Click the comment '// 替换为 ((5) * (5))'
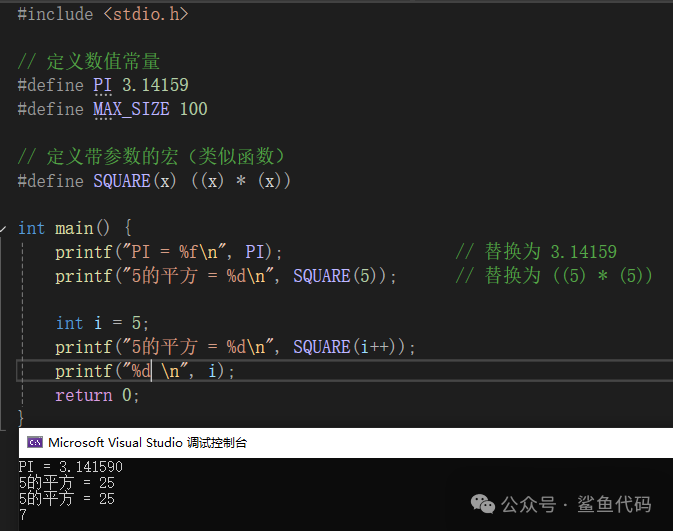Viewport: 673px width, 531px height. pyautogui.click(x=554, y=276)
